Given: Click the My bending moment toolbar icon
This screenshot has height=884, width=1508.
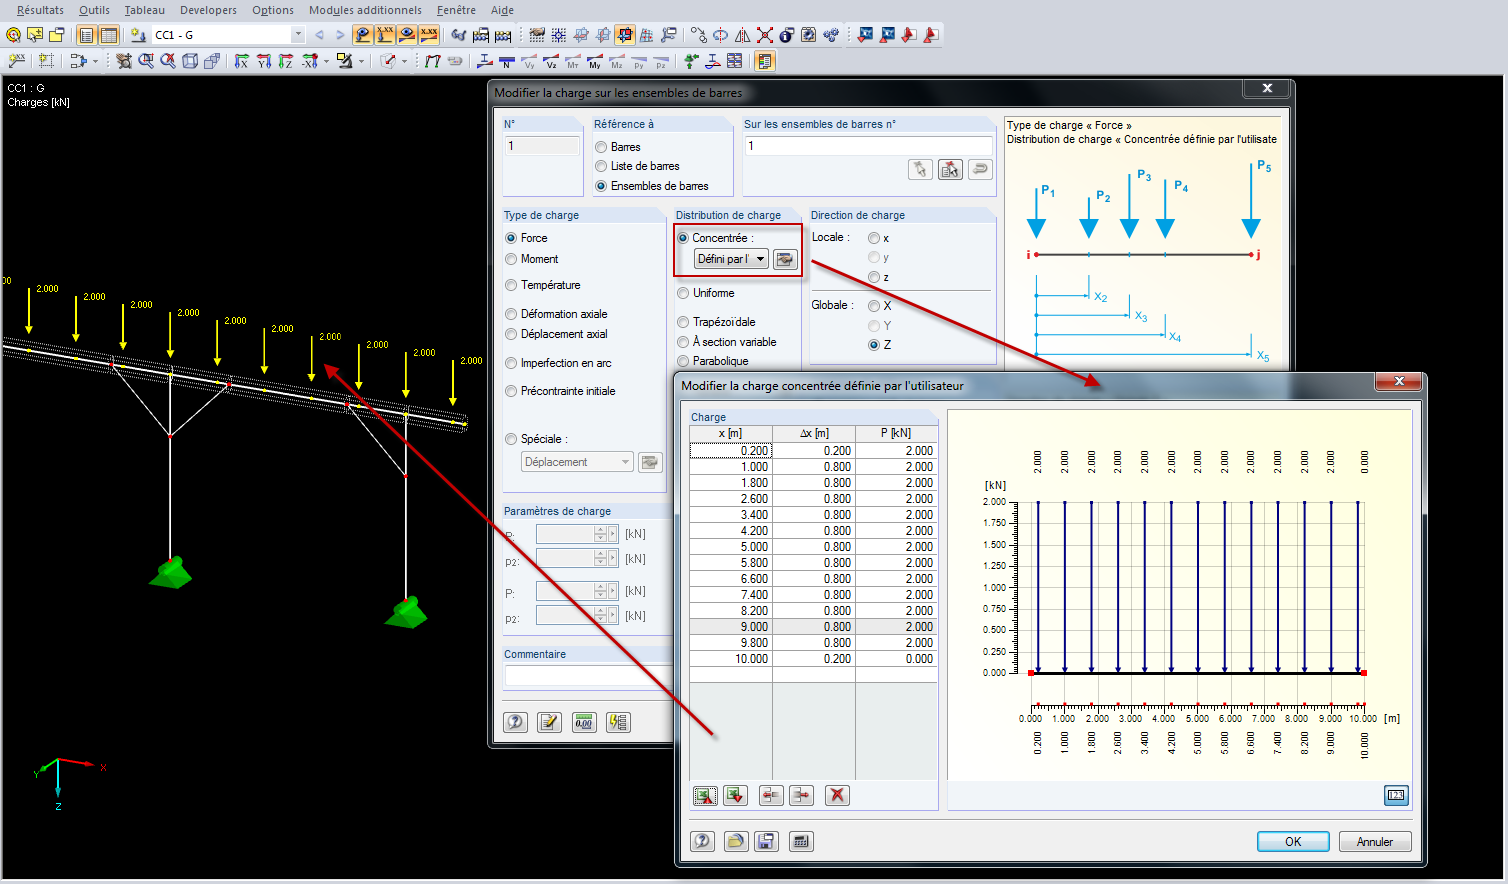Looking at the screenshot, I should pyautogui.click(x=595, y=61).
